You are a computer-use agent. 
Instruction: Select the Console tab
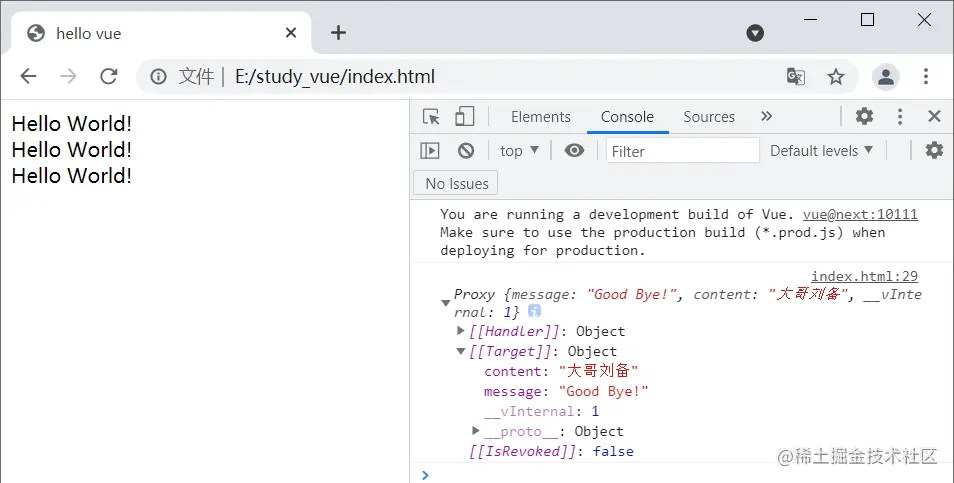coord(627,117)
